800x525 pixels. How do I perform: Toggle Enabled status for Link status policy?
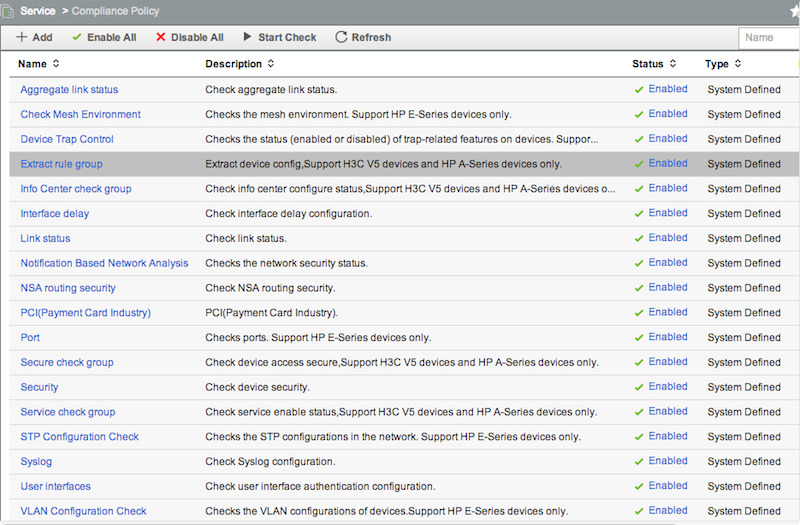point(667,238)
